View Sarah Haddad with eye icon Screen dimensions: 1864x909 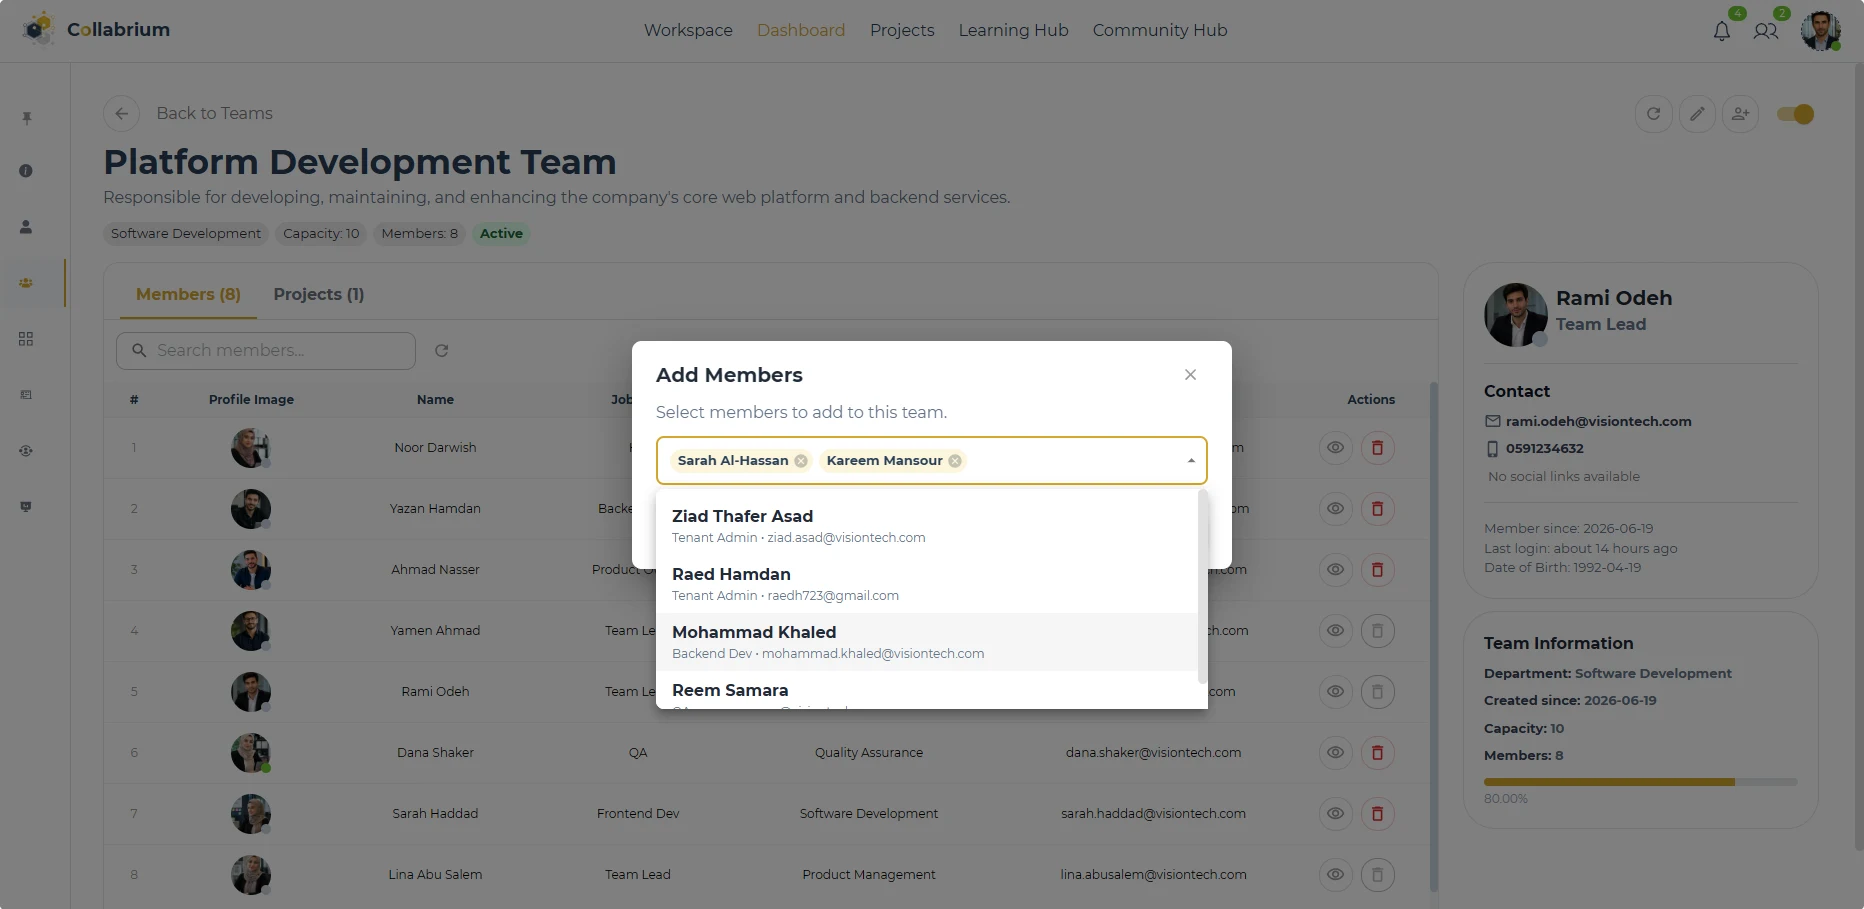pyautogui.click(x=1335, y=814)
